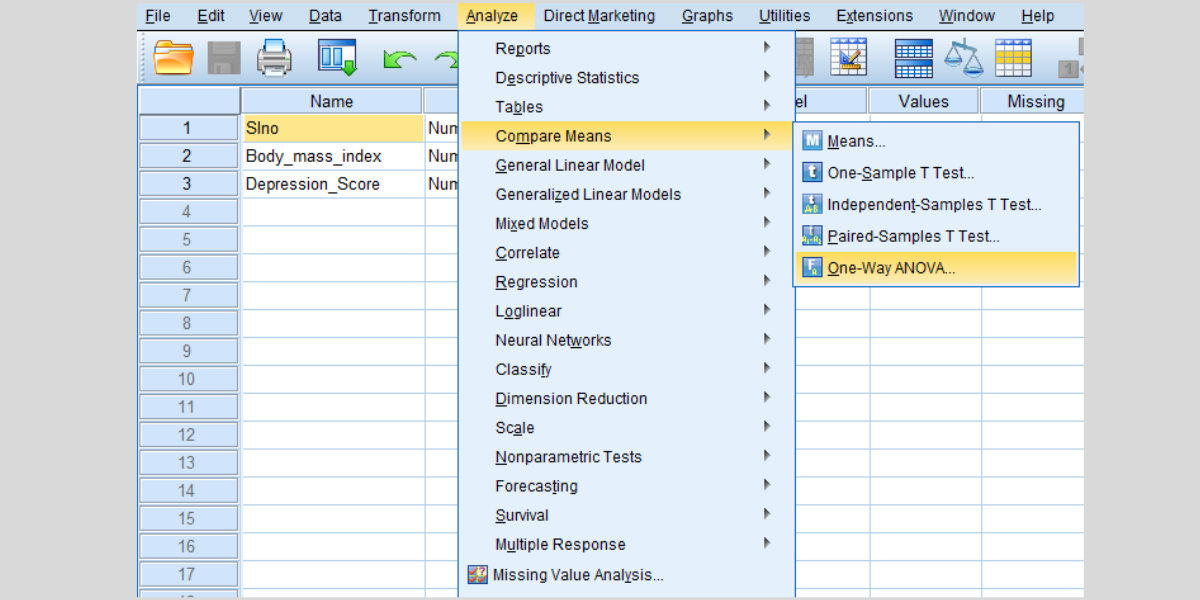Choose Means... in Compare Means submenu
This screenshot has width=1200, height=600.
[936, 141]
